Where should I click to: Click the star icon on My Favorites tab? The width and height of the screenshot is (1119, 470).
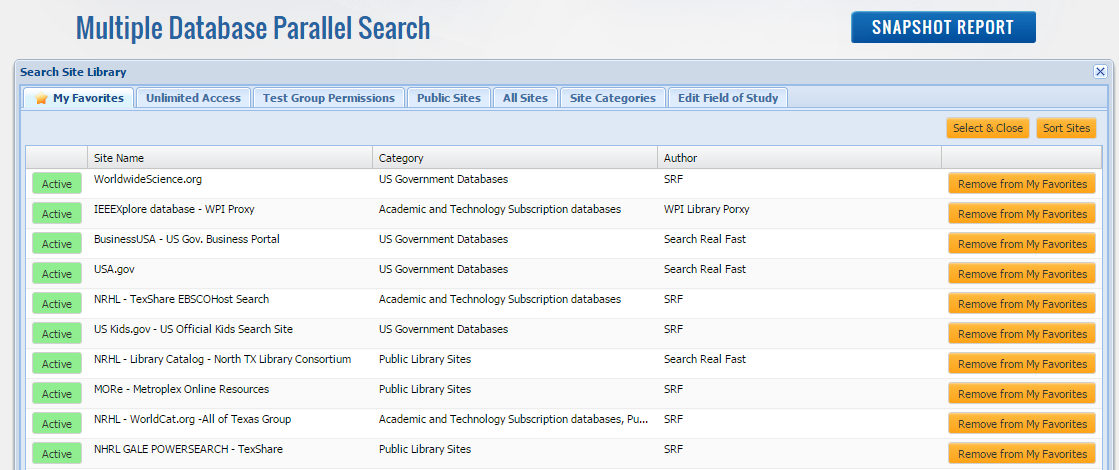(x=41, y=98)
